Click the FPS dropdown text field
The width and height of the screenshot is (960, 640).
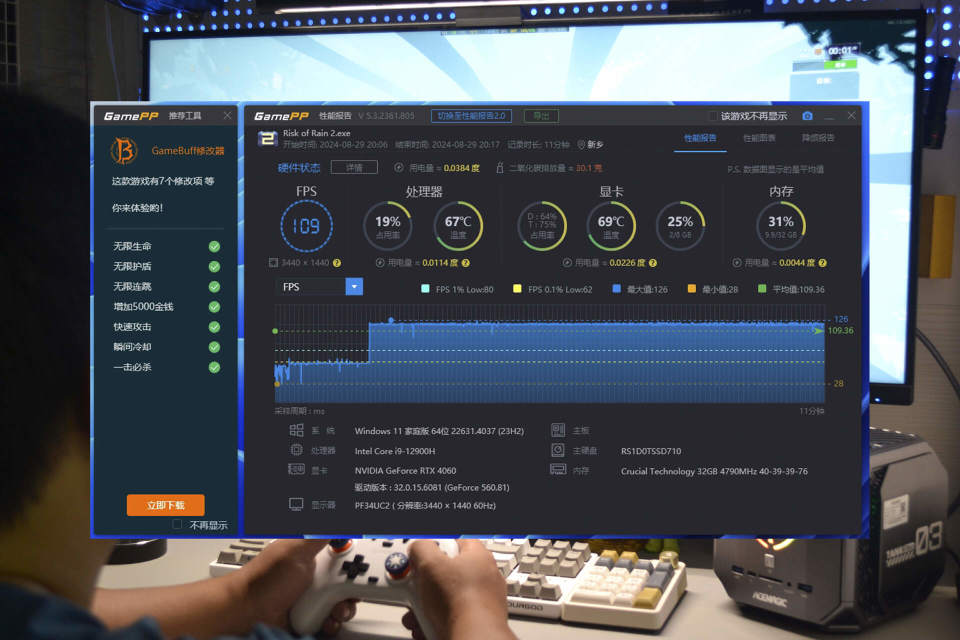[x=310, y=287]
